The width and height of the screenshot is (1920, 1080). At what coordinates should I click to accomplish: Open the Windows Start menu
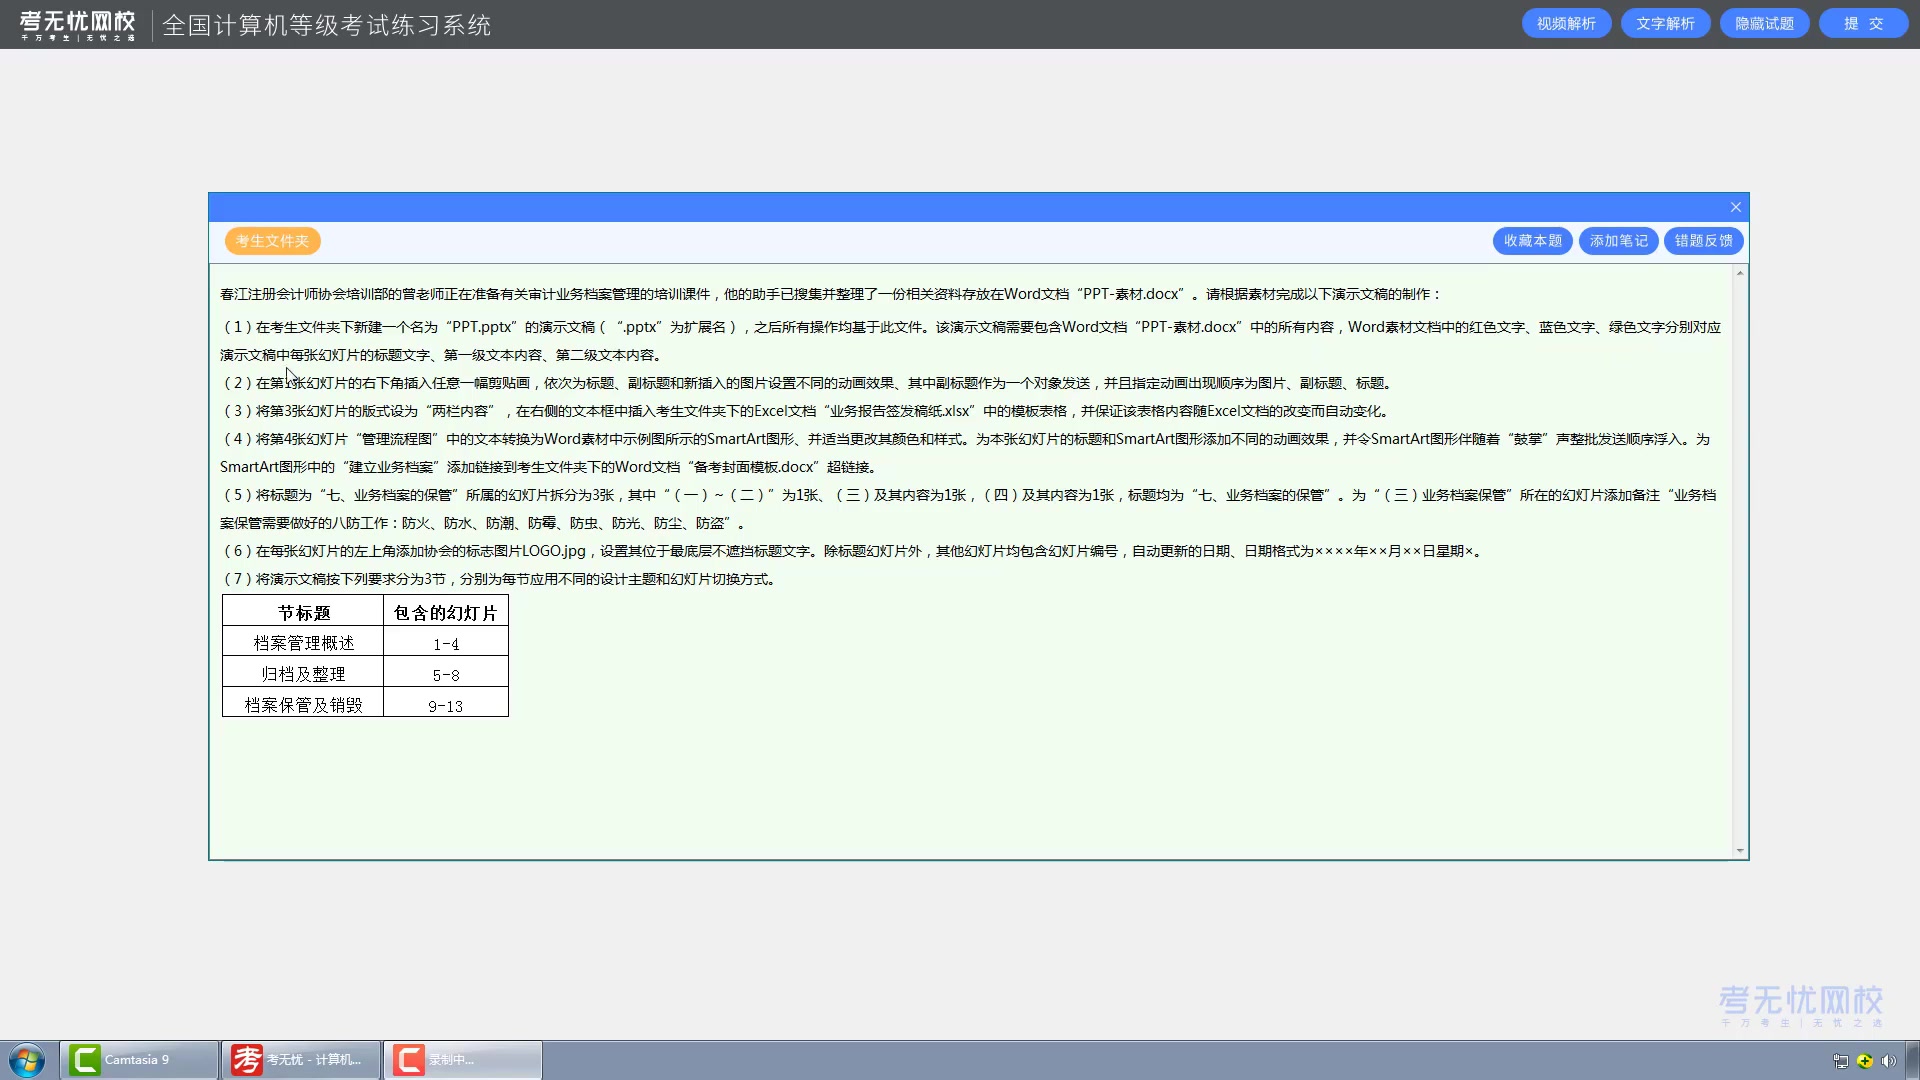click(x=26, y=1059)
